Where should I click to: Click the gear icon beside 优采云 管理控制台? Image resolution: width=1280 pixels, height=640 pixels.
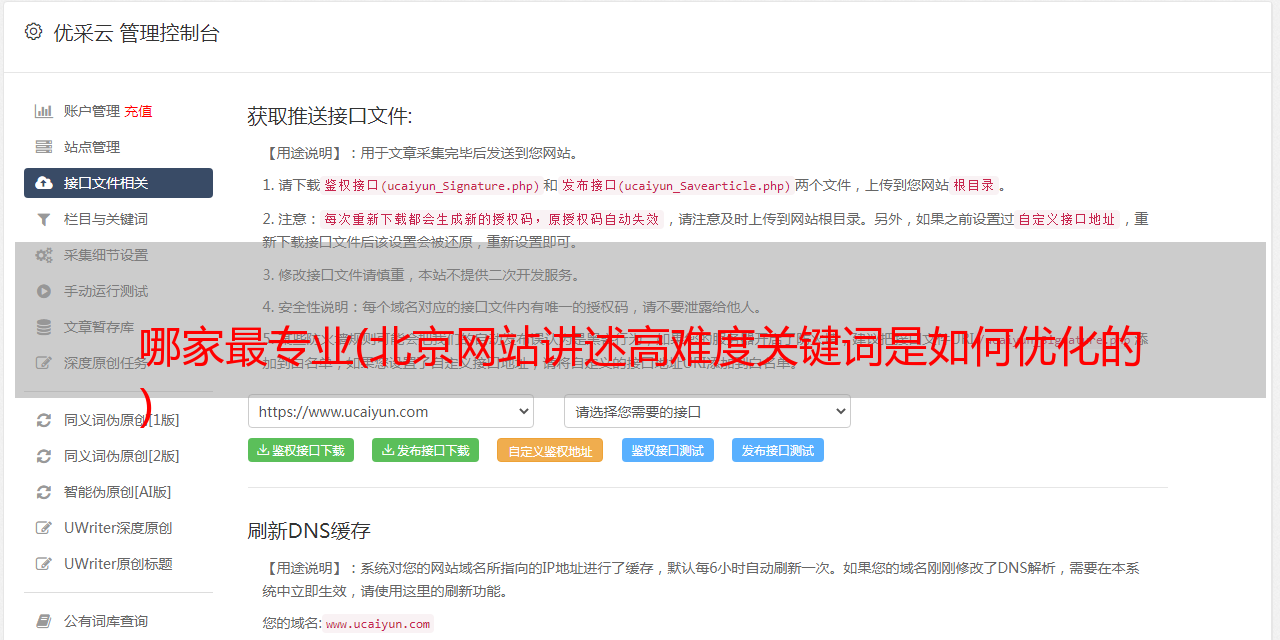pos(33,32)
